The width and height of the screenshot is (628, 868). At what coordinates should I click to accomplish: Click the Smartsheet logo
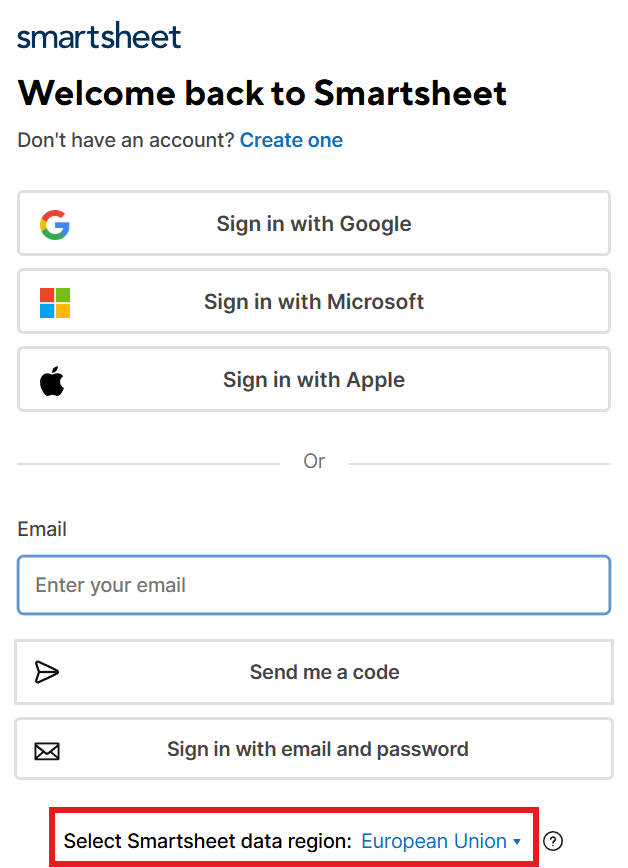tap(99, 37)
